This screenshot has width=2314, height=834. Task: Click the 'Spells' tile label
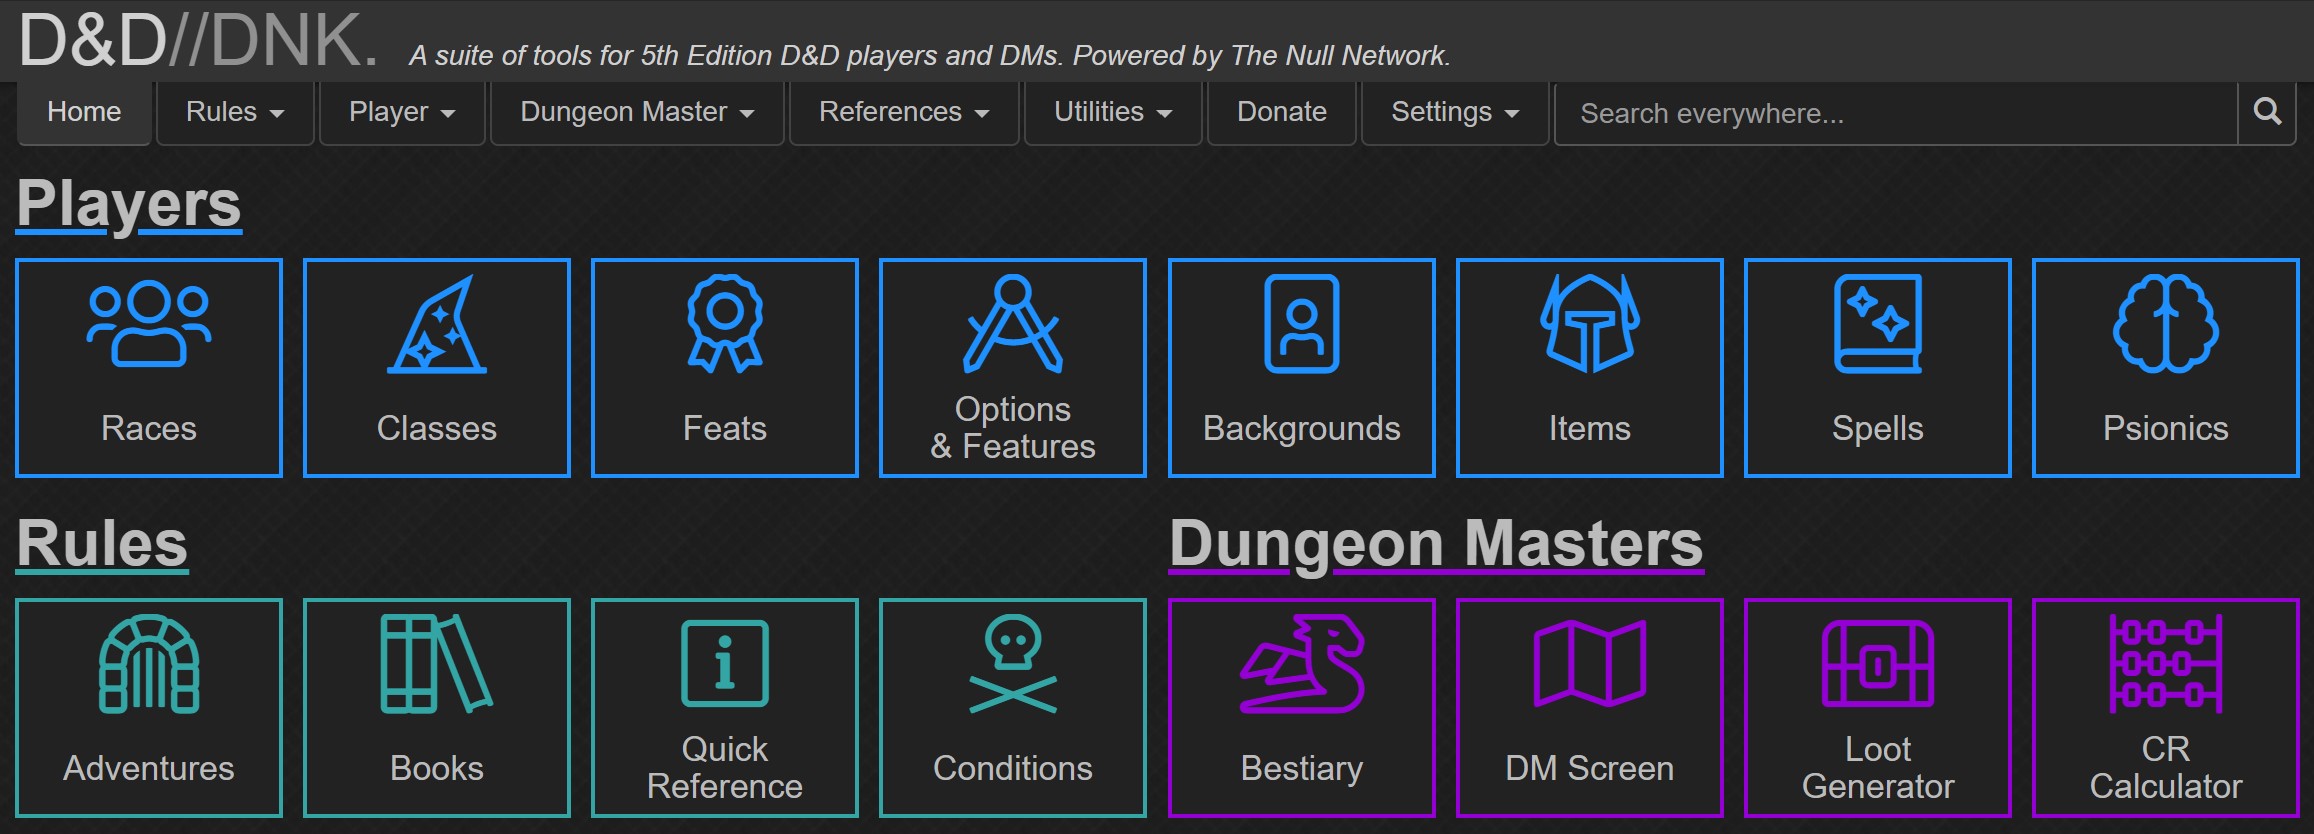[1878, 428]
